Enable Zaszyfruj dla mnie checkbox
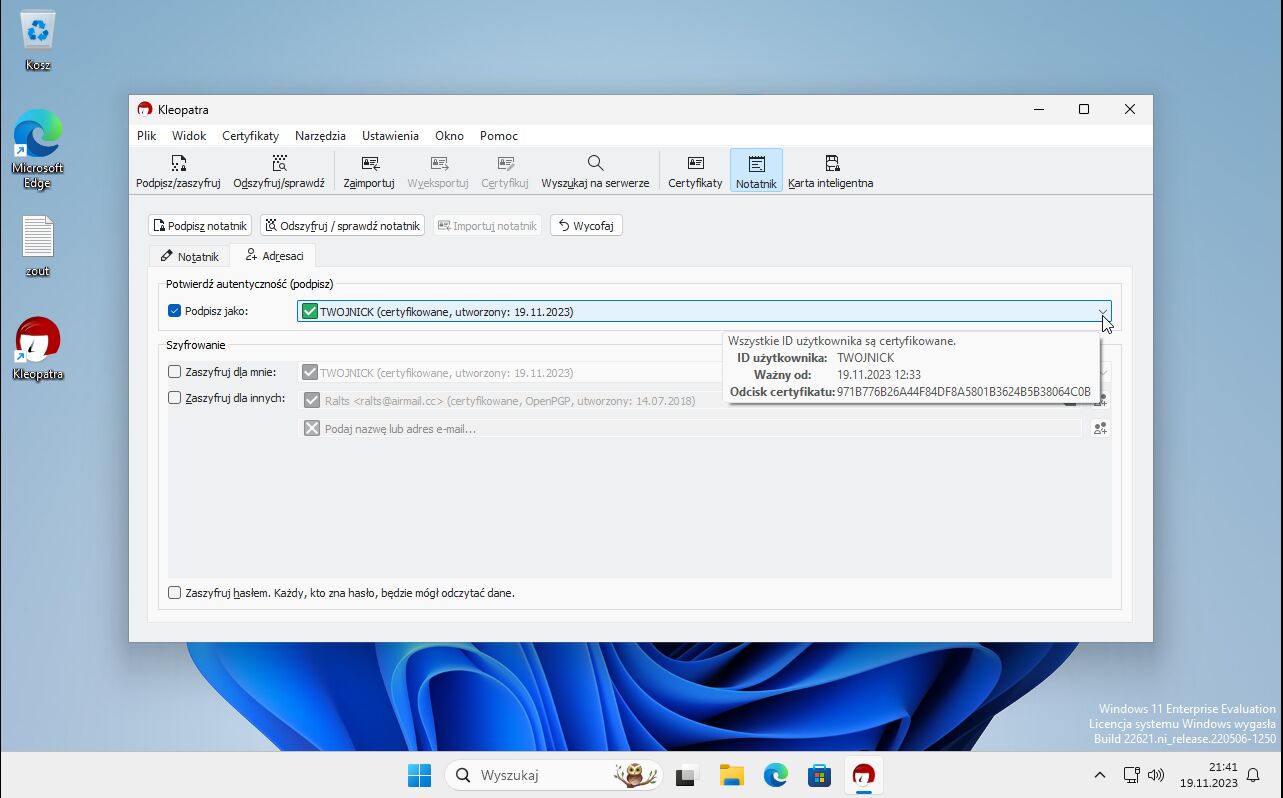The image size is (1283, 798). pyautogui.click(x=175, y=372)
